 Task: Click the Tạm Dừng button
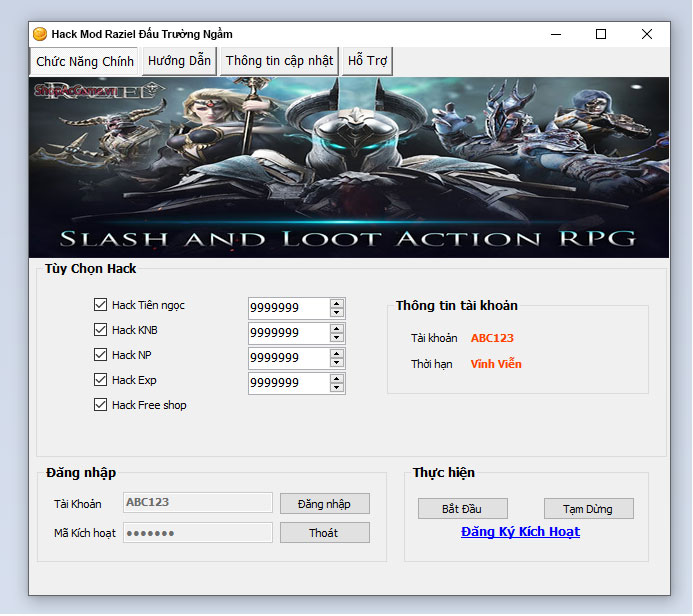point(588,509)
